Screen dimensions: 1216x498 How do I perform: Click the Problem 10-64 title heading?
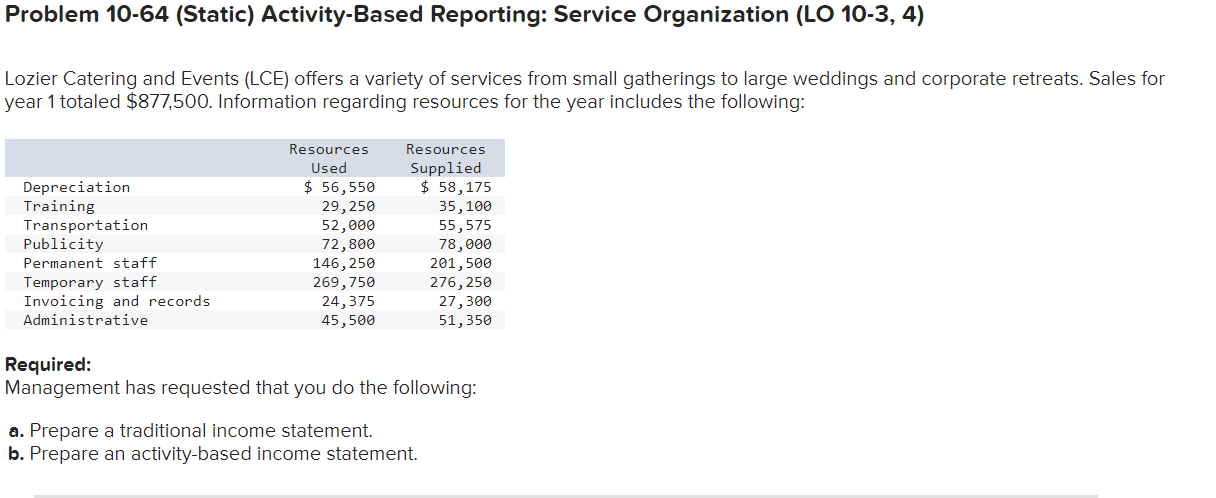(464, 15)
